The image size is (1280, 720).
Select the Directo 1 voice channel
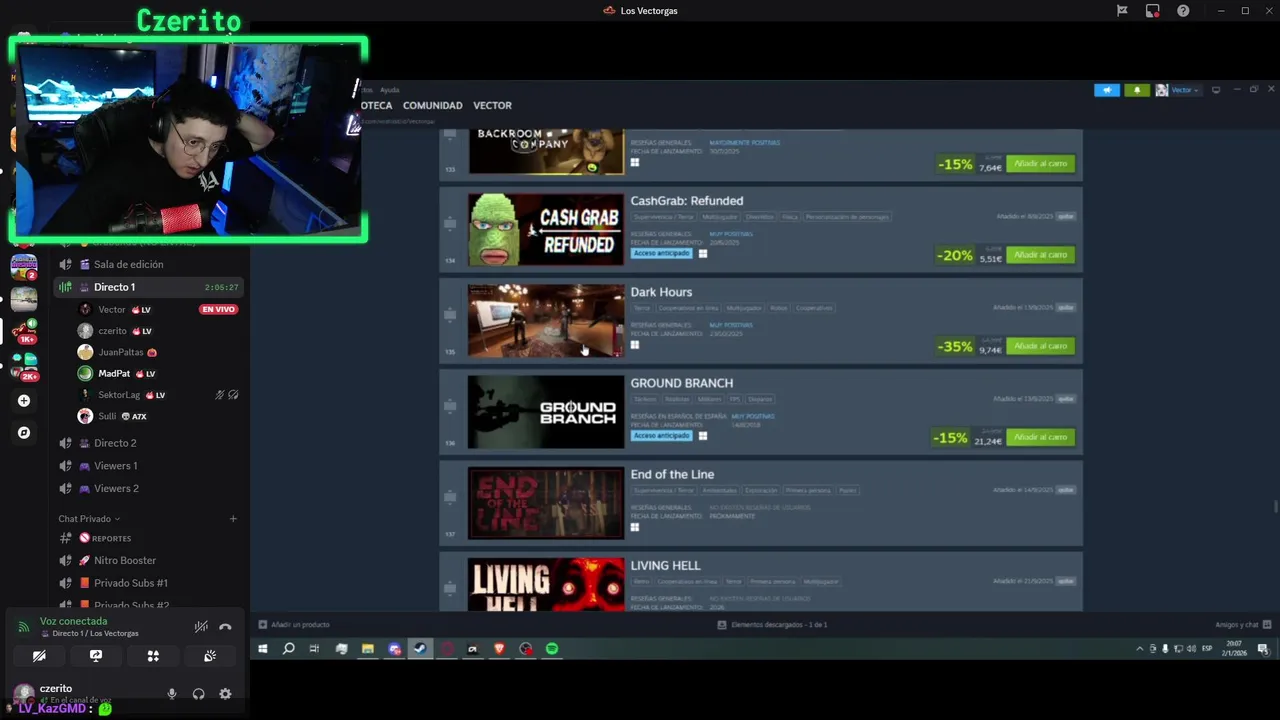tap(147, 287)
